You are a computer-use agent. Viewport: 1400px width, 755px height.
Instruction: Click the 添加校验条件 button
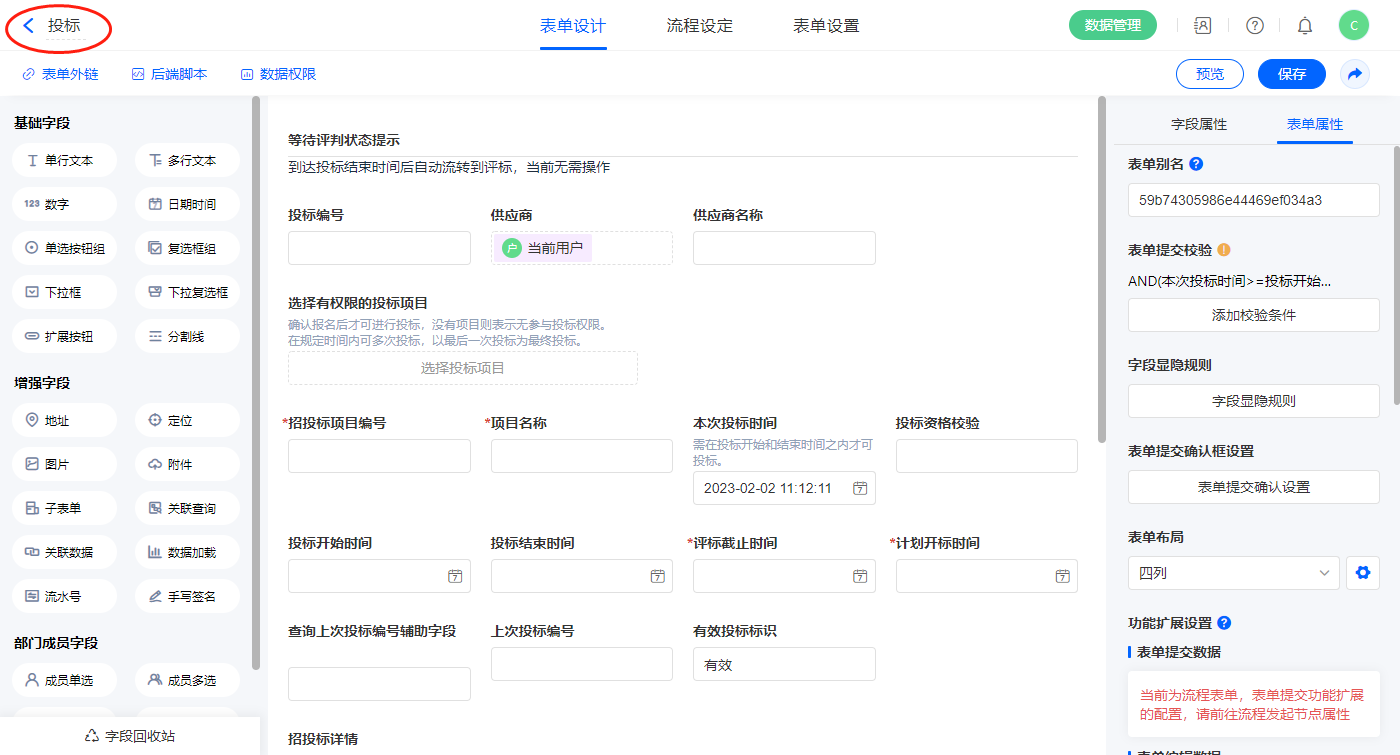click(1253, 315)
